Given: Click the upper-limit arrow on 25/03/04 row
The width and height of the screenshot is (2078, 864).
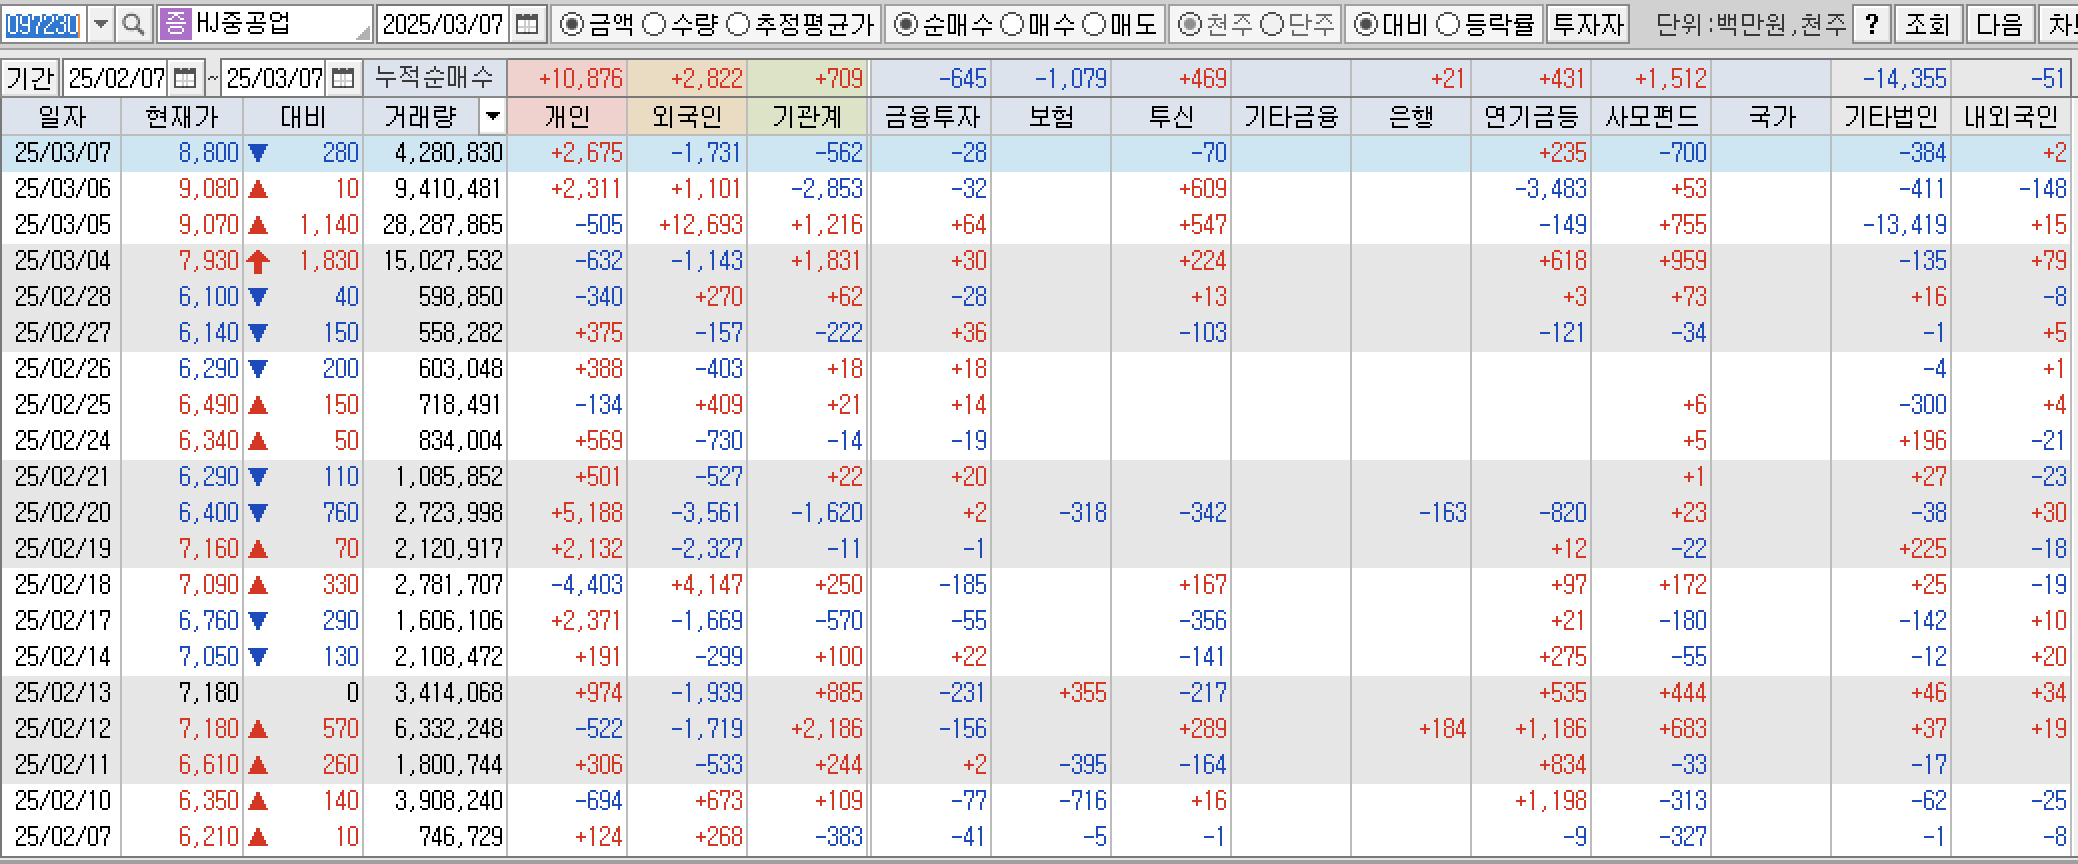Looking at the screenshot, I should click(258, 262).
